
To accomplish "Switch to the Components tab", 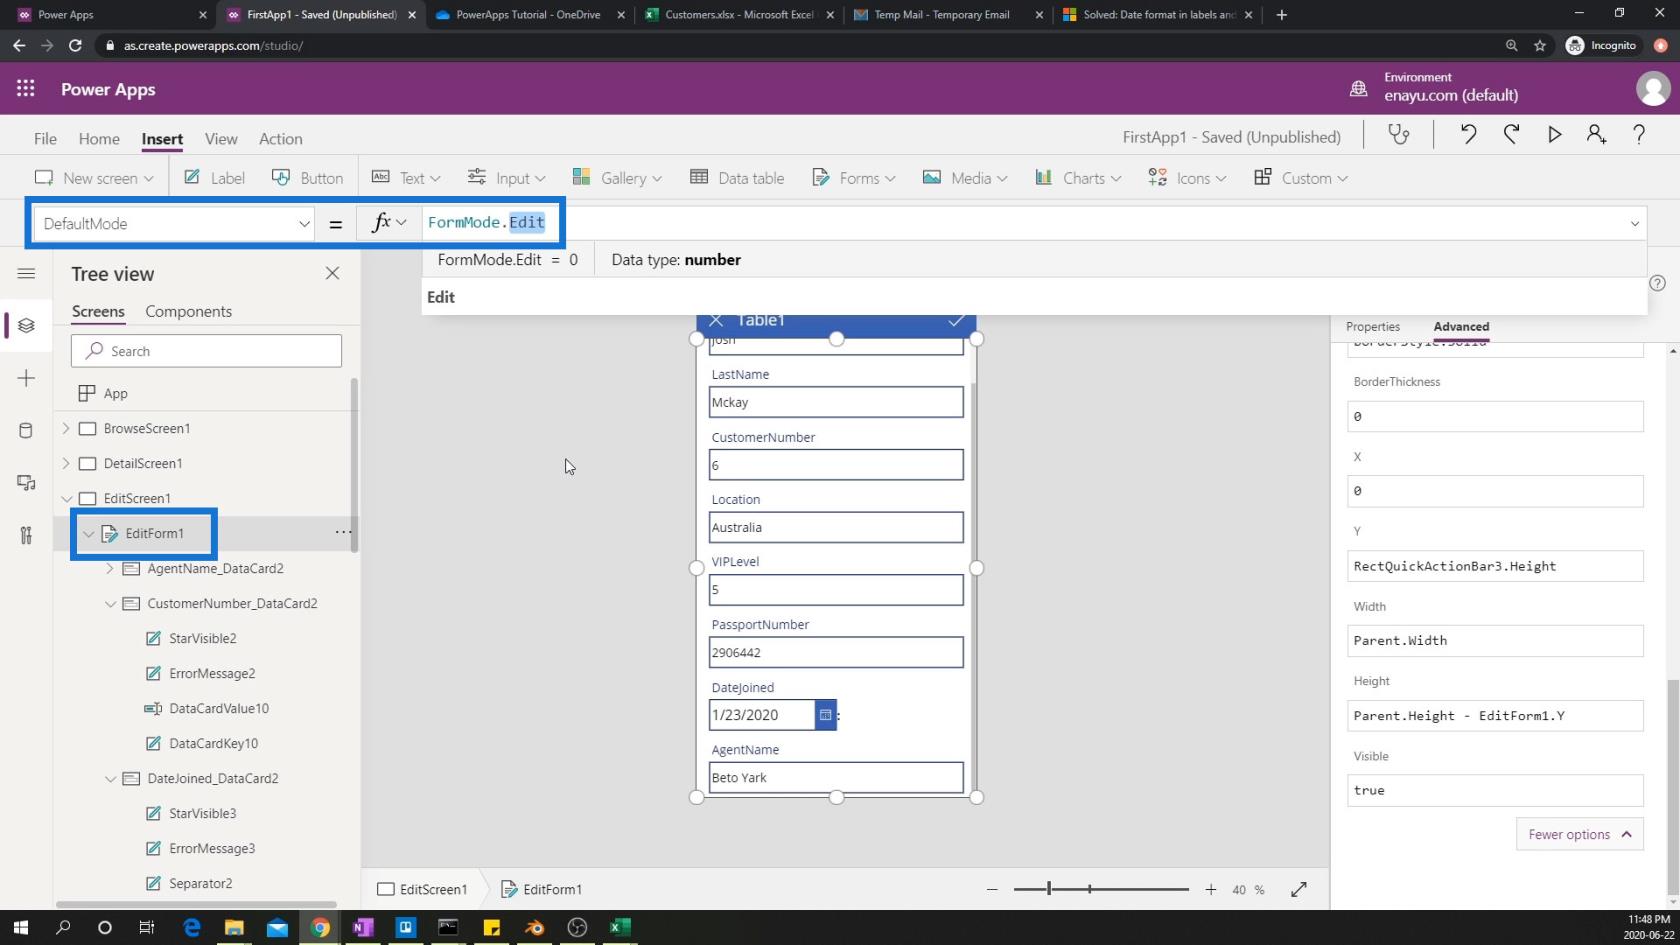I will tap(188, 311).
